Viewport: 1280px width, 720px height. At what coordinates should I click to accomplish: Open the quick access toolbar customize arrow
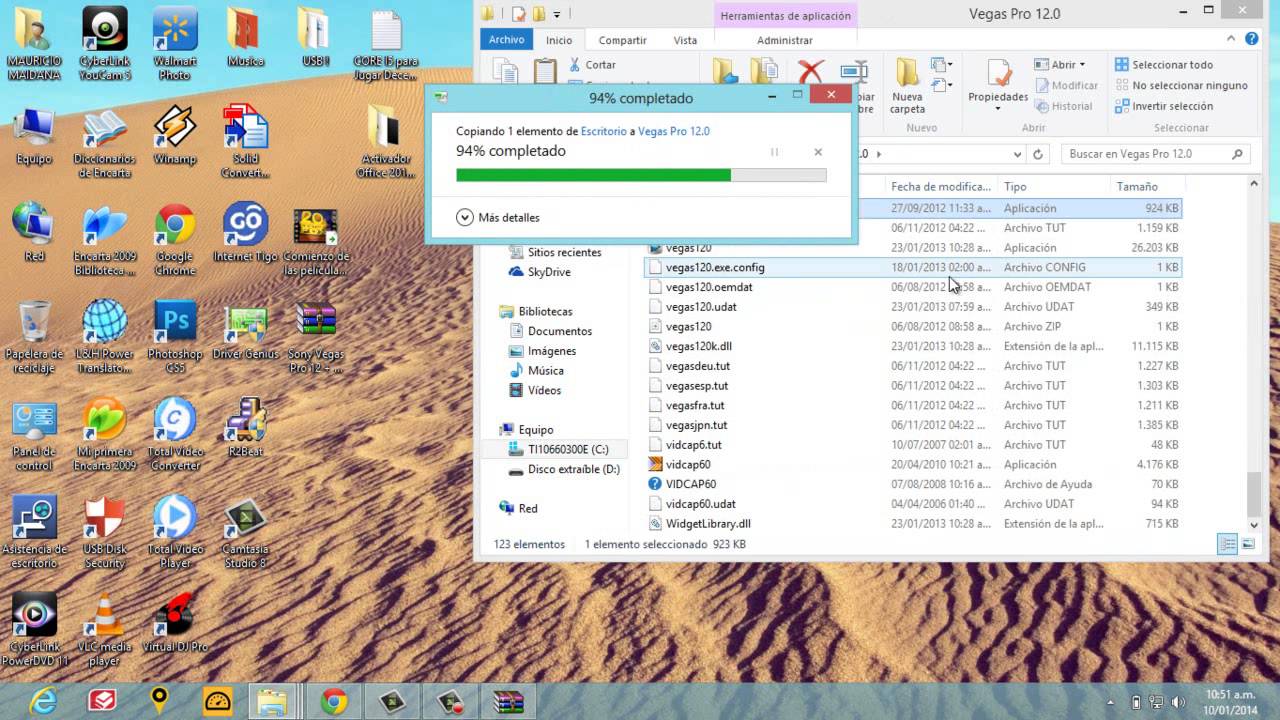[557, 14]
